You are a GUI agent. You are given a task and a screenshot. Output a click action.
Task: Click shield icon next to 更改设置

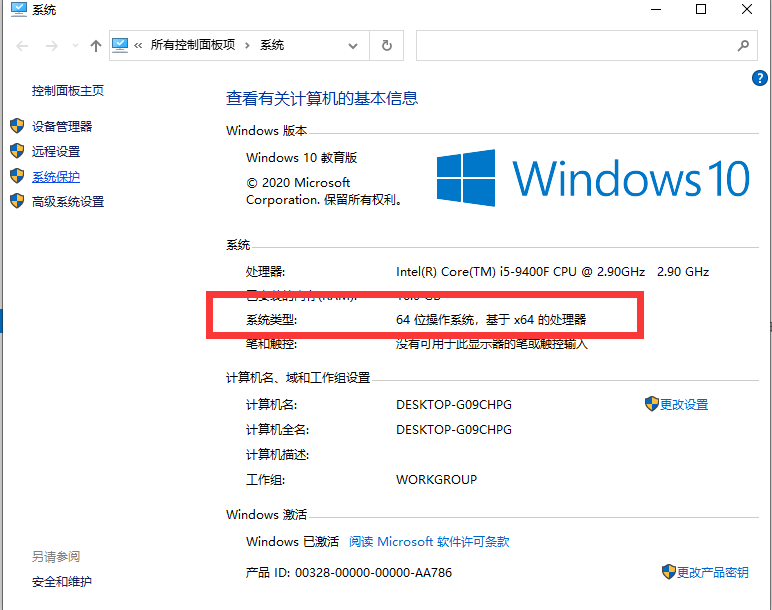click(x=652, y=404)
